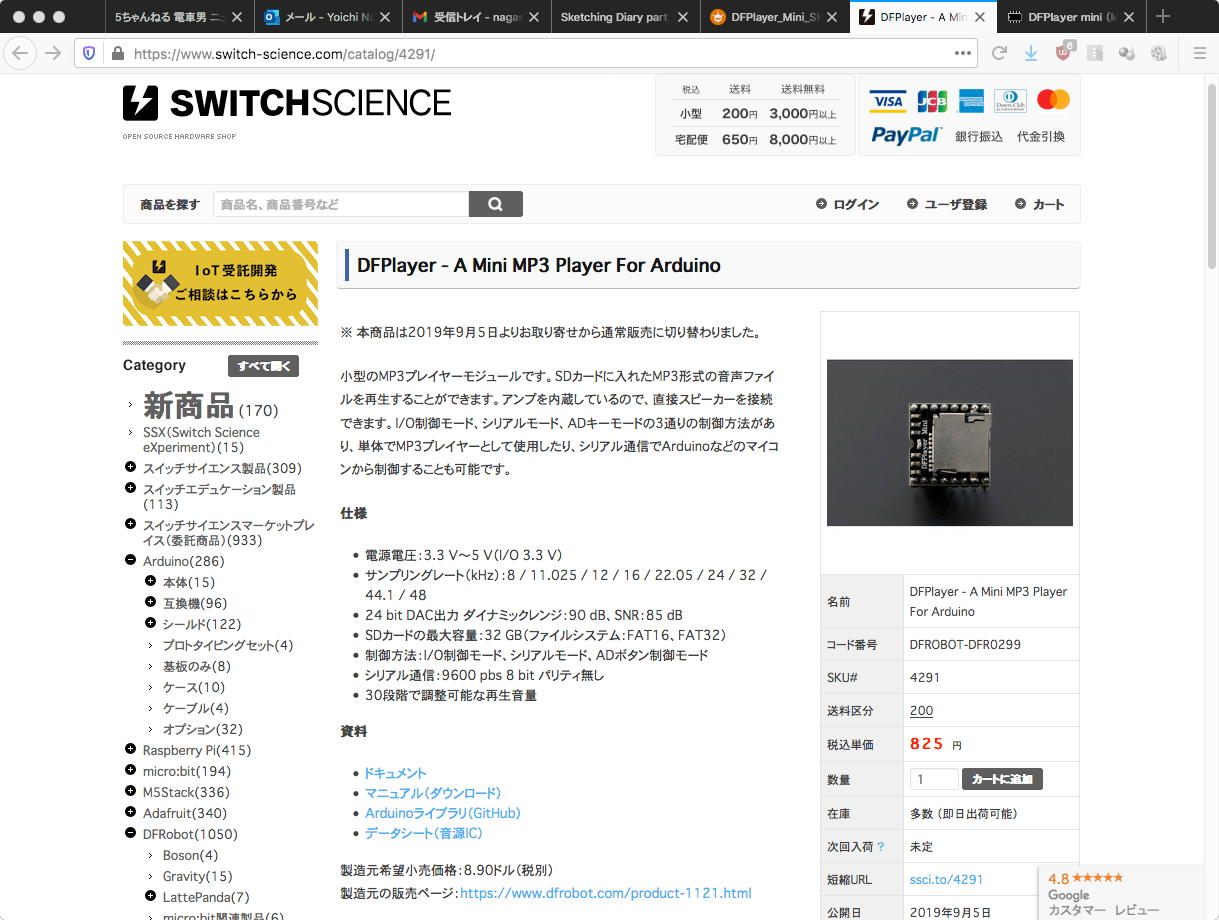Screen dimensions: 1219x920
Task: Click the すべて開く expand-all button
Action: 263,366
